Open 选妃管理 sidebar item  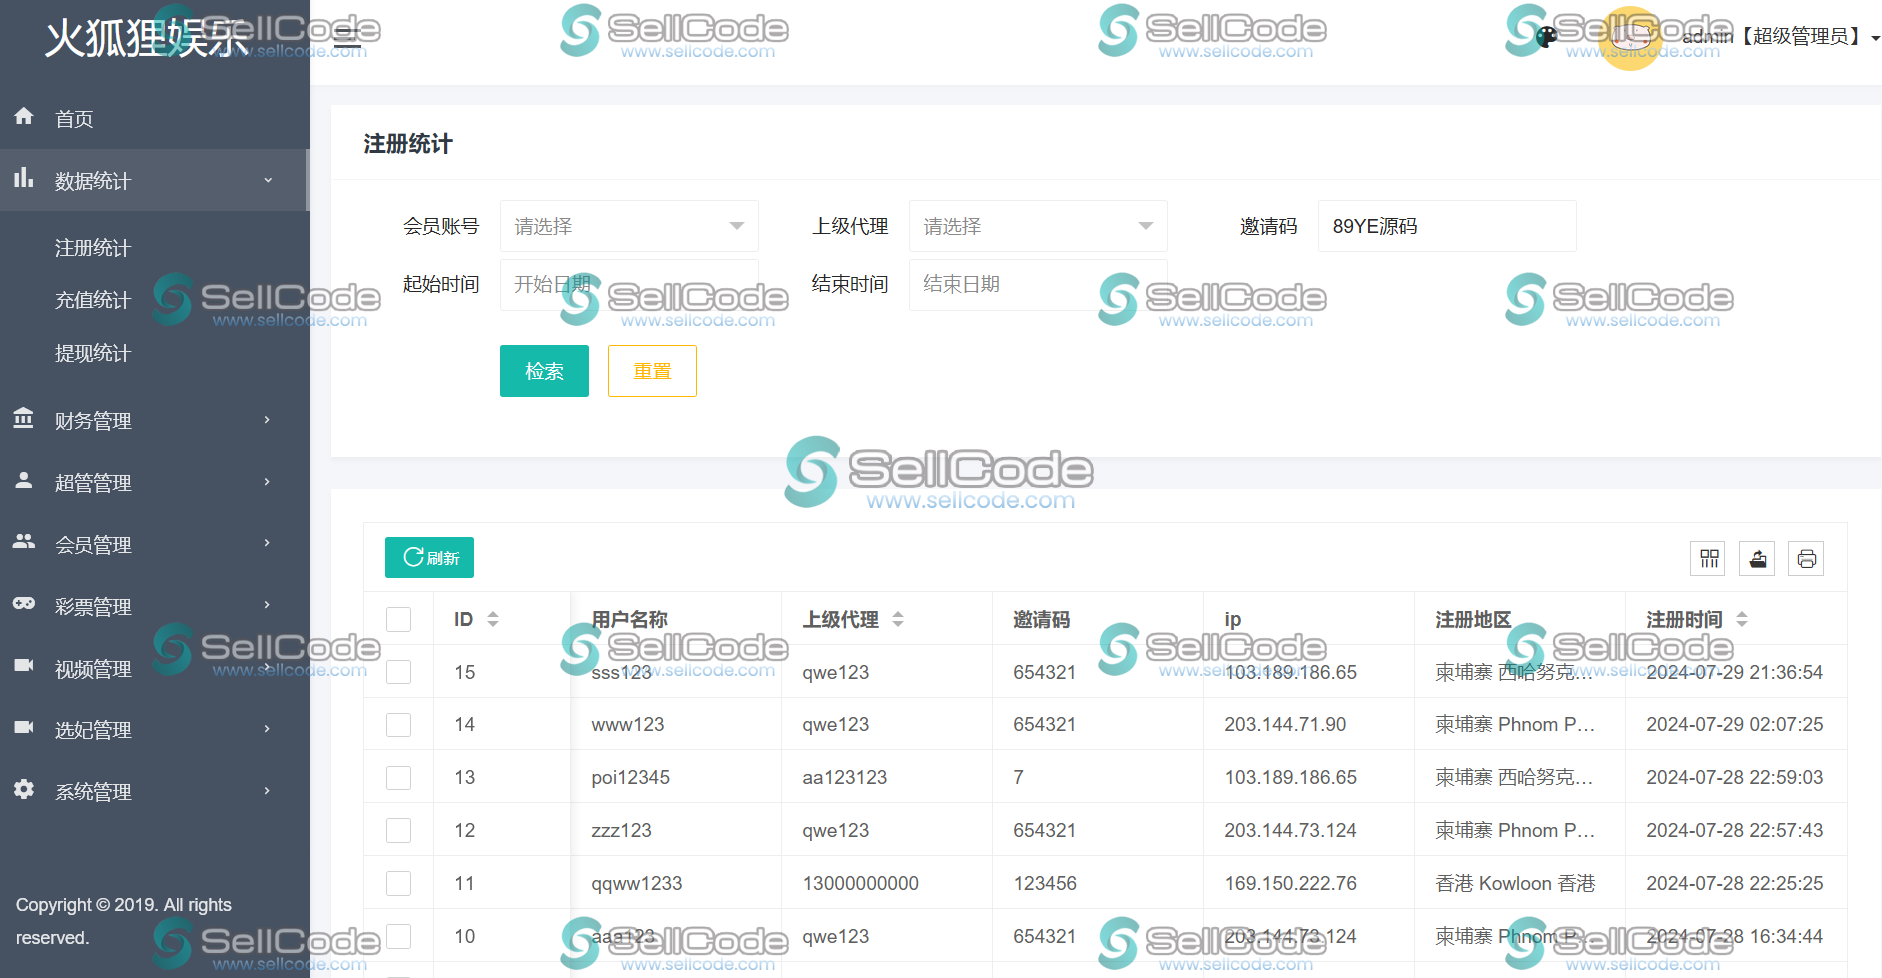point(155,729)
